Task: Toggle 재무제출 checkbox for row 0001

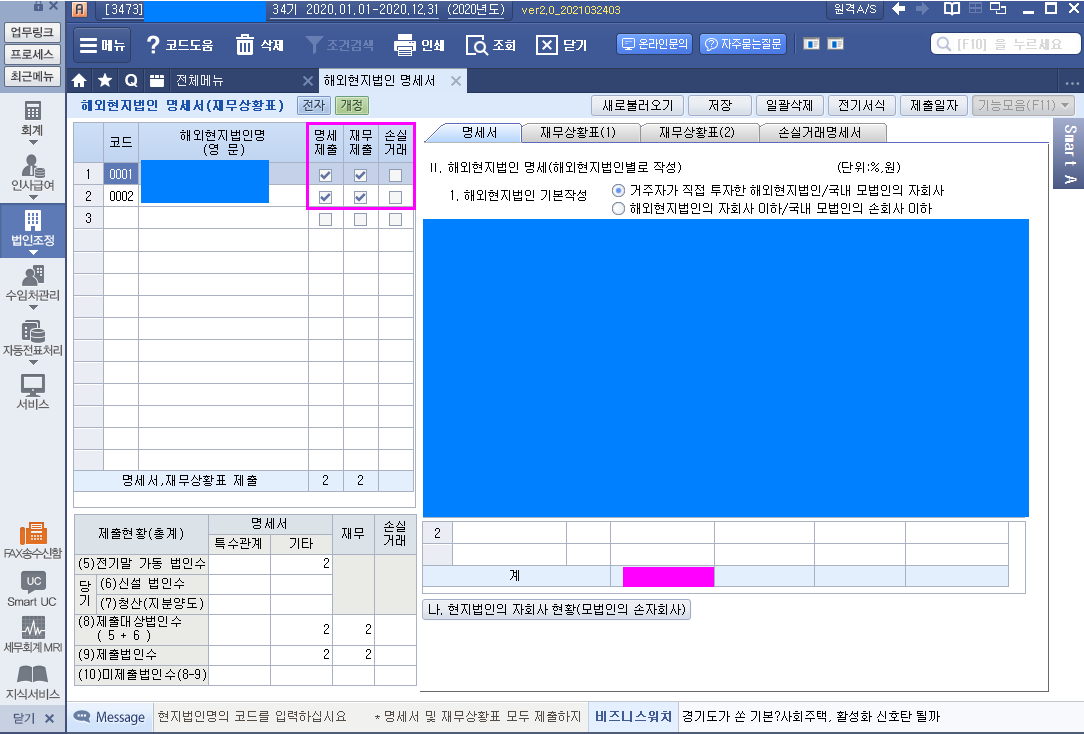Action: [360, 176]
